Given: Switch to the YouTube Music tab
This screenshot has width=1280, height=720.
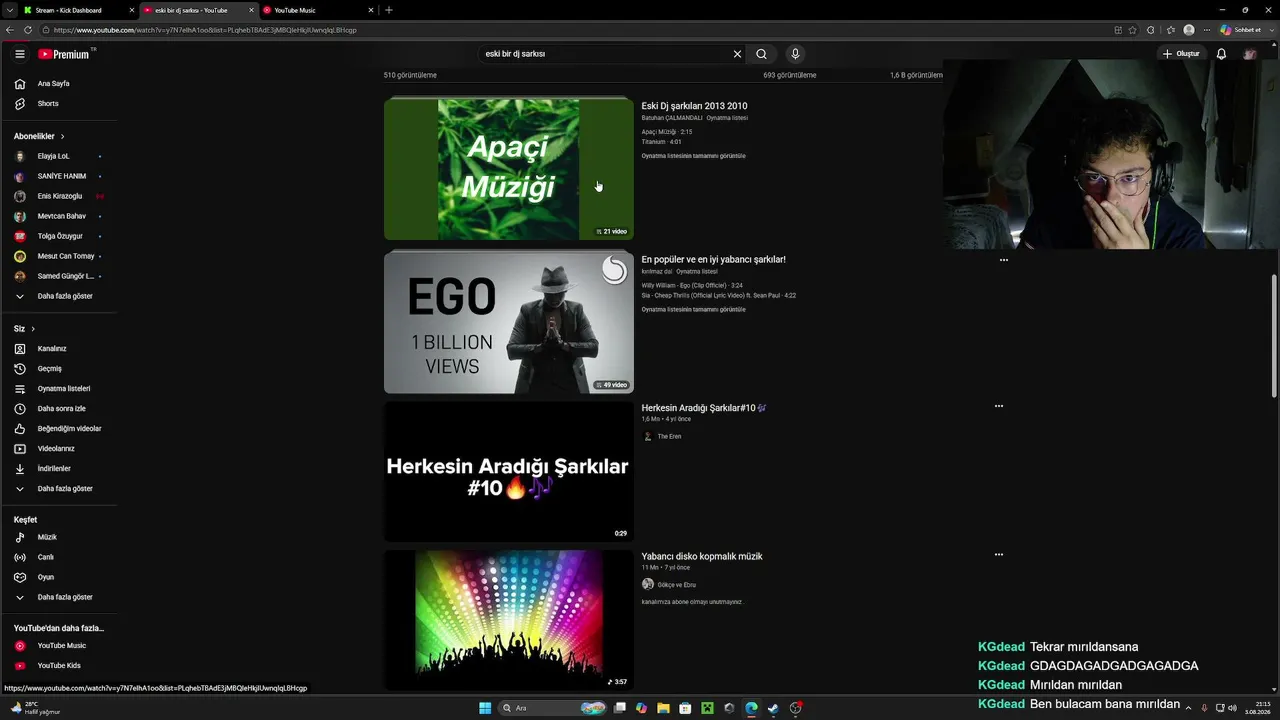Looking at the screenshot, I should 316,10.
